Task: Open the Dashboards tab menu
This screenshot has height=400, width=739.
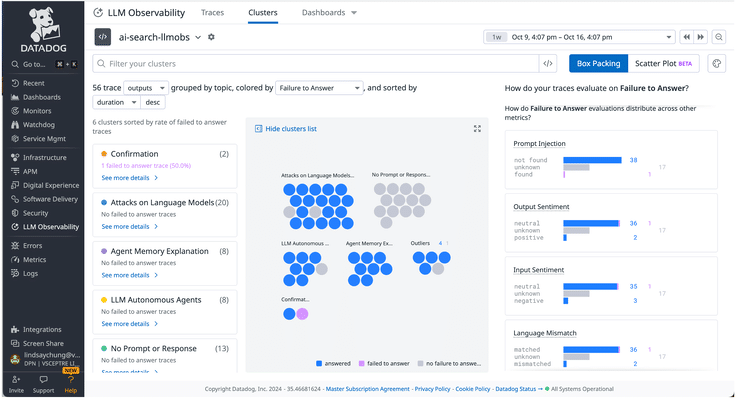Action: pyautogui.click(x=329, y=13)
